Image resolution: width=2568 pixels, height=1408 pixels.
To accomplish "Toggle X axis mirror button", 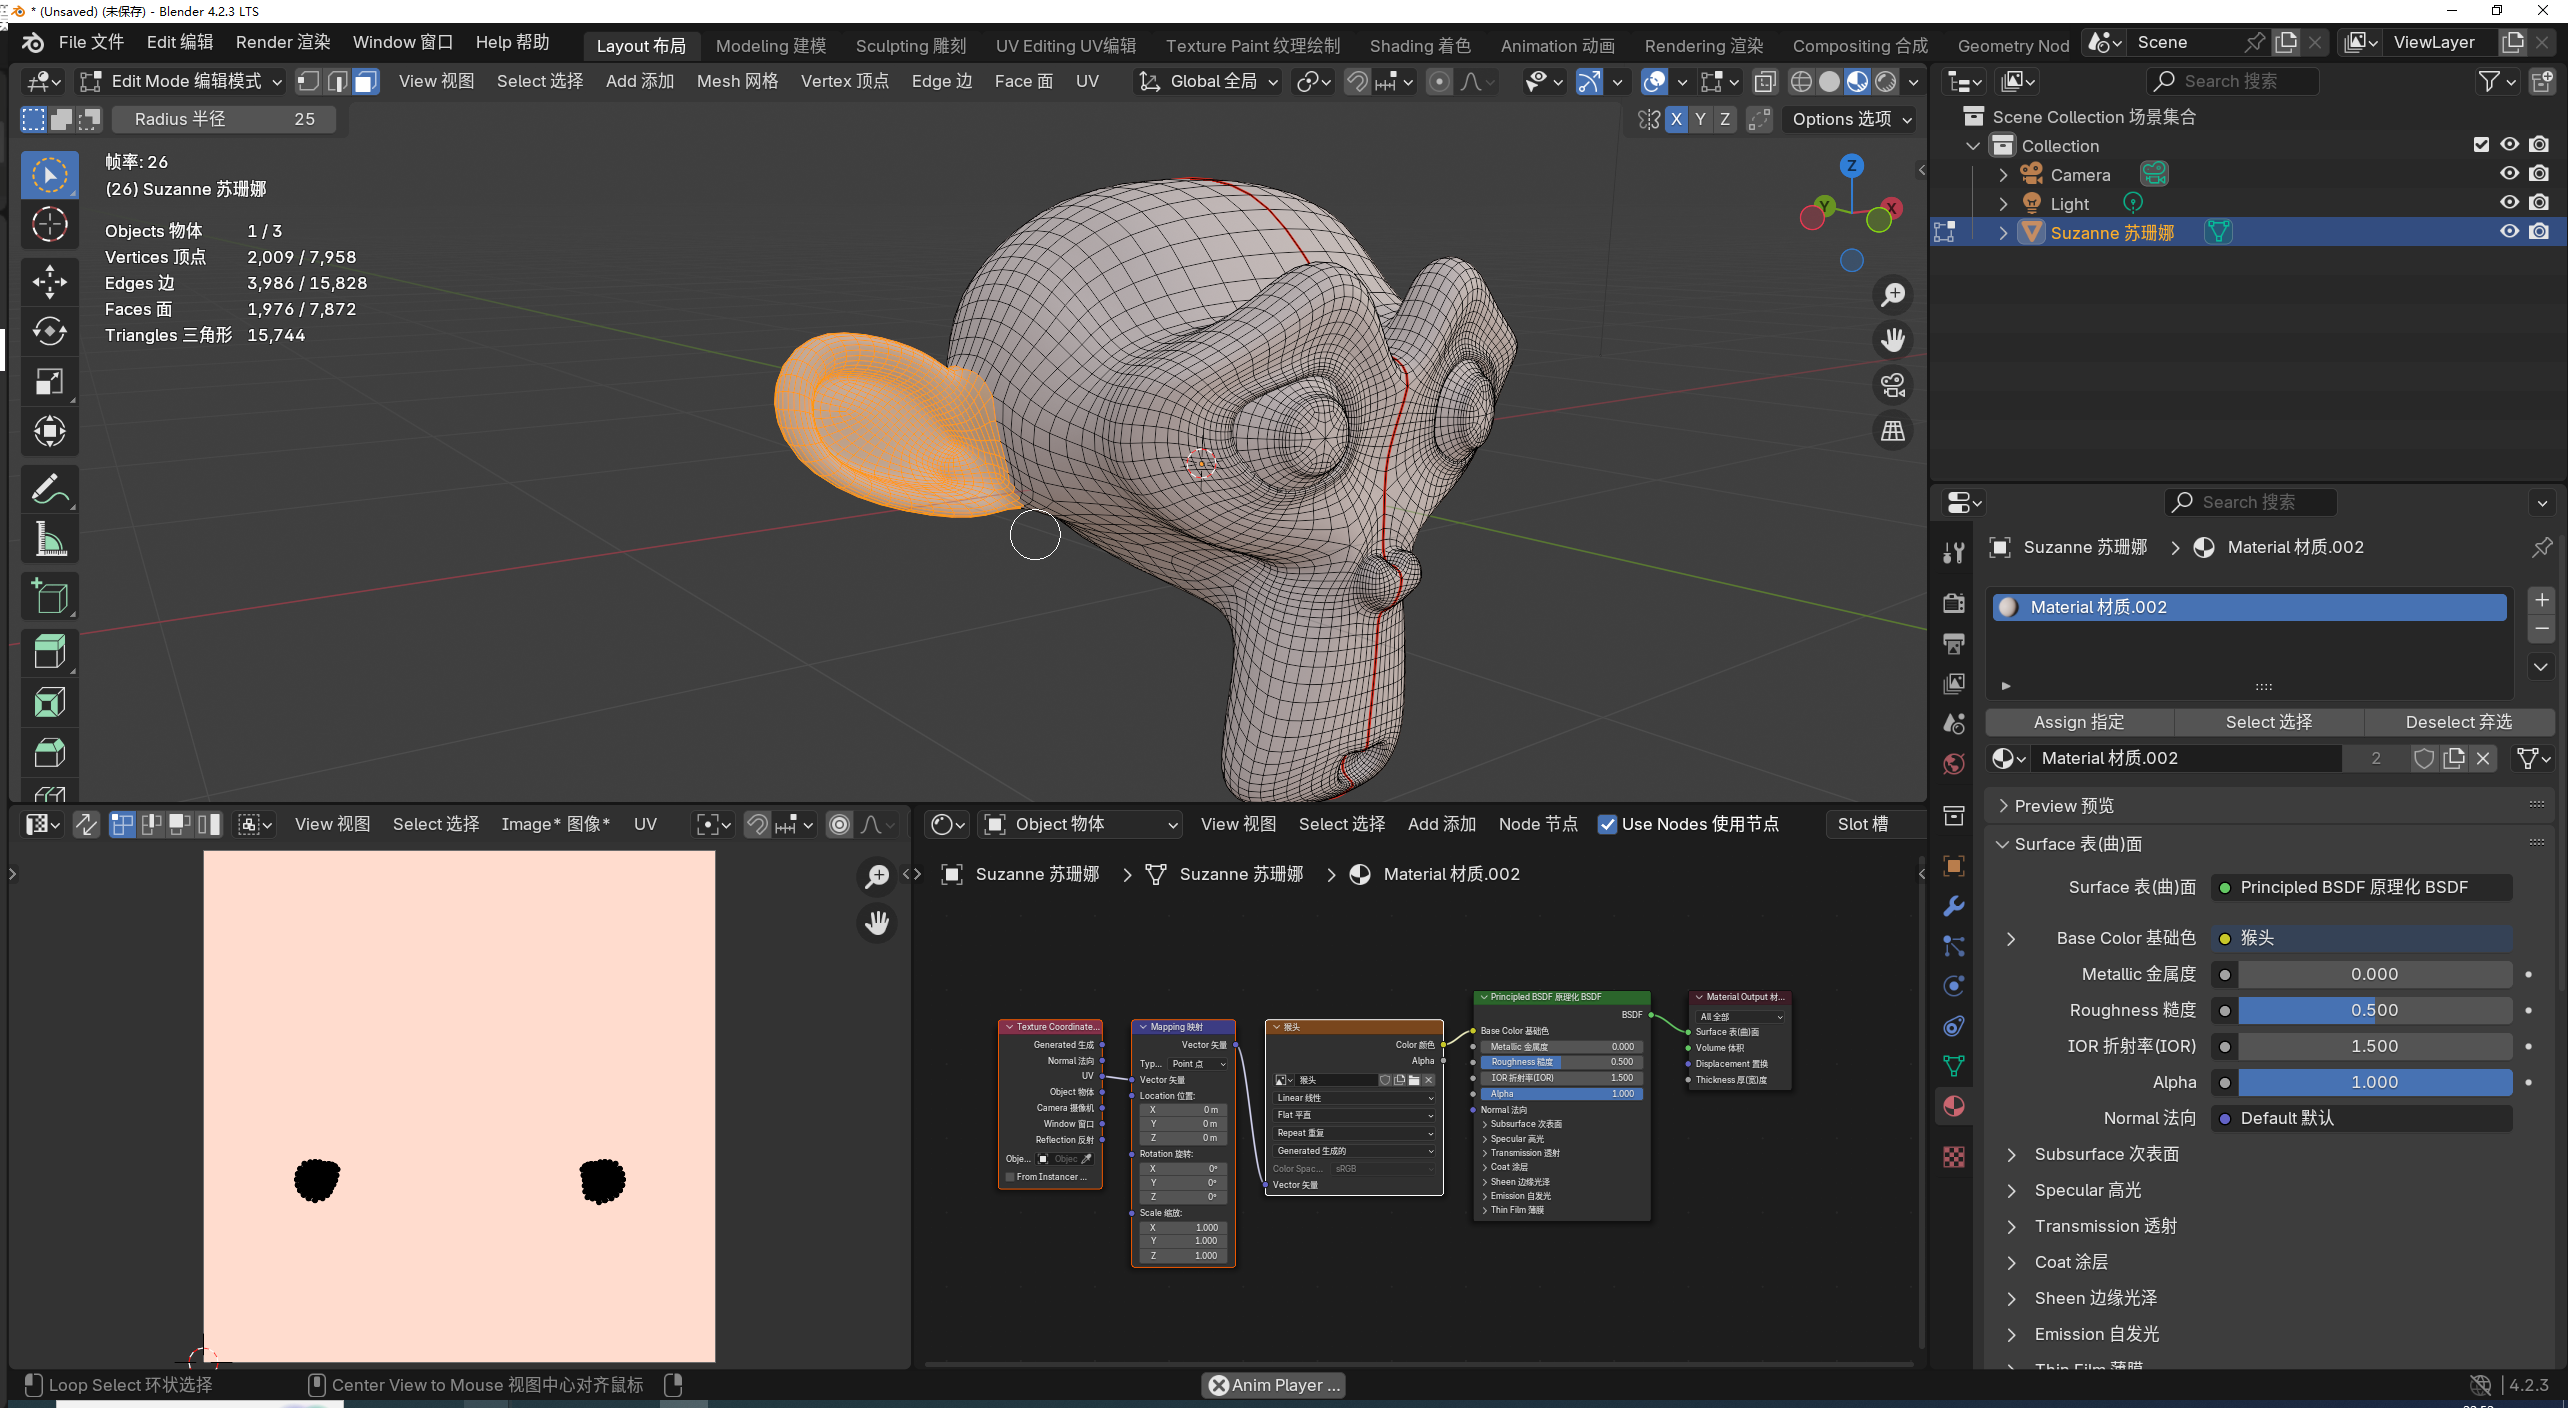I will pos(1677,119).
